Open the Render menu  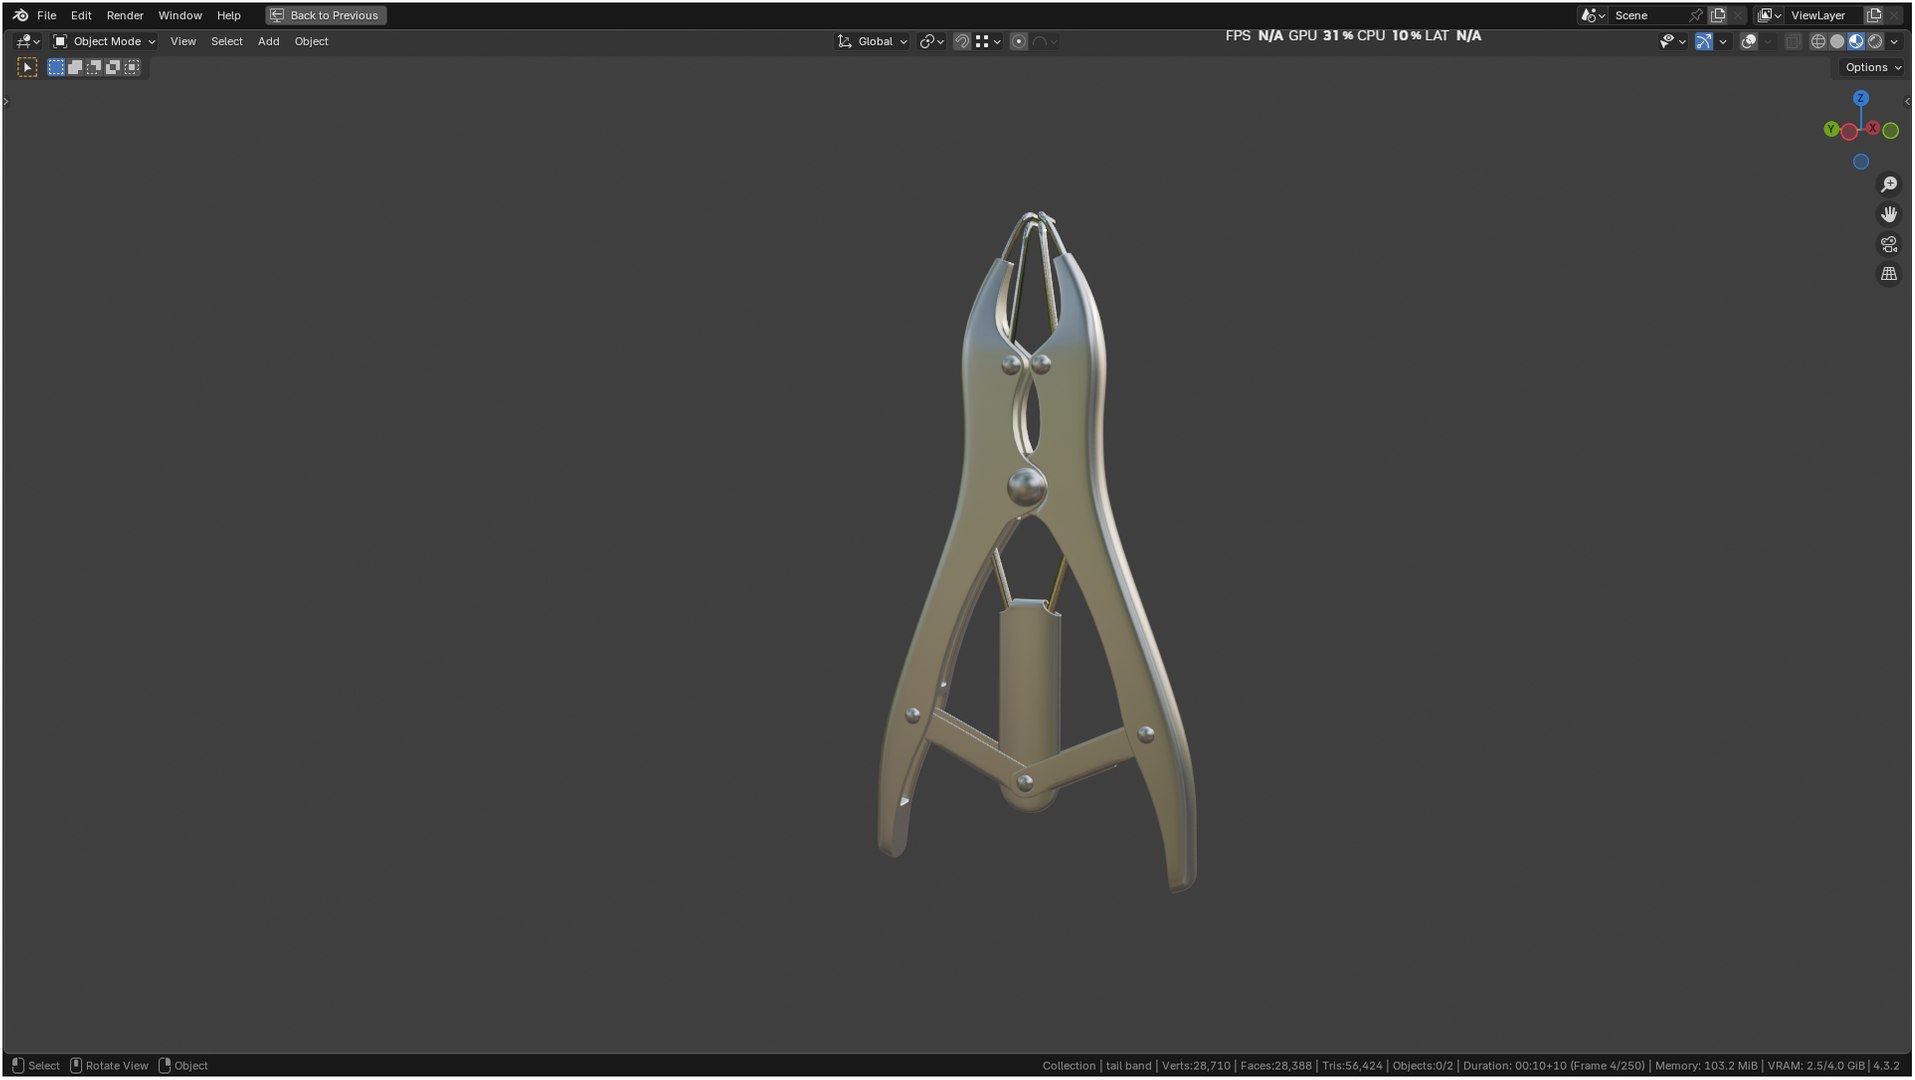(125, 15)
